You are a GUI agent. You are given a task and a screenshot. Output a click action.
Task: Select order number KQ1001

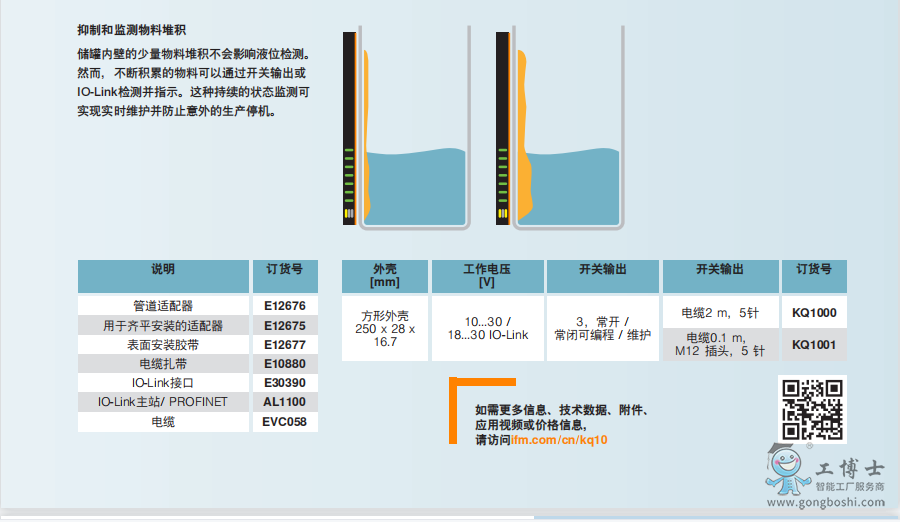pyautogui.click(x=813, y=344)
